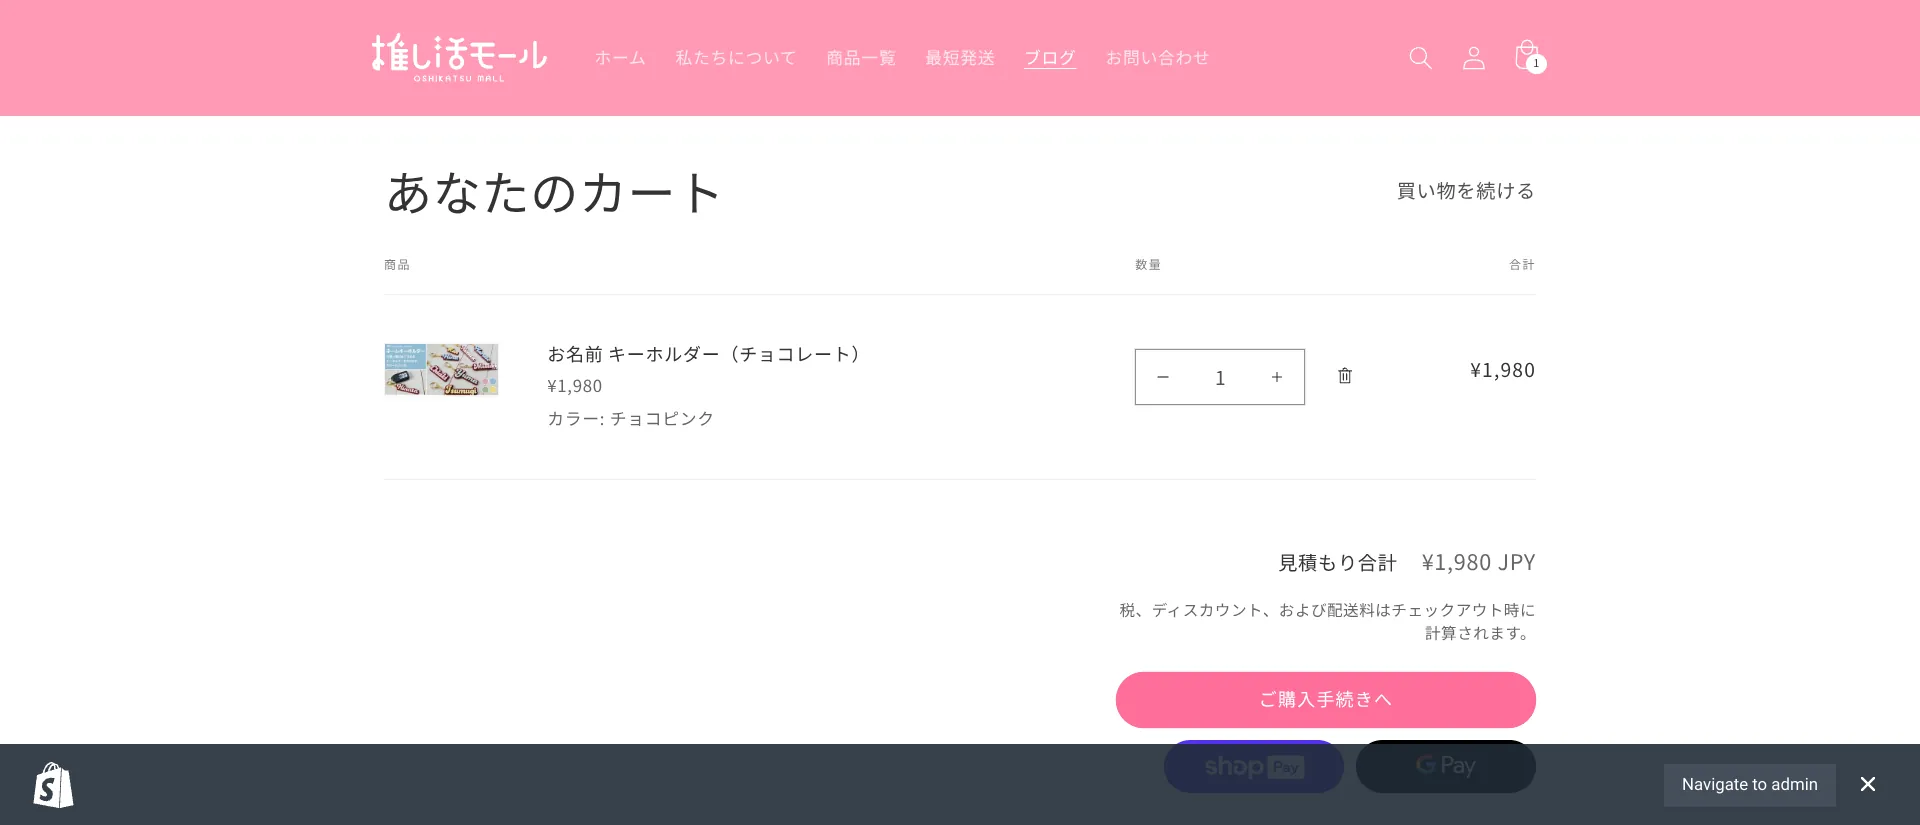Open ブログ menu item
Image resolution: width=1920 pixels, height=825 pixels.
coord(1050,58)
